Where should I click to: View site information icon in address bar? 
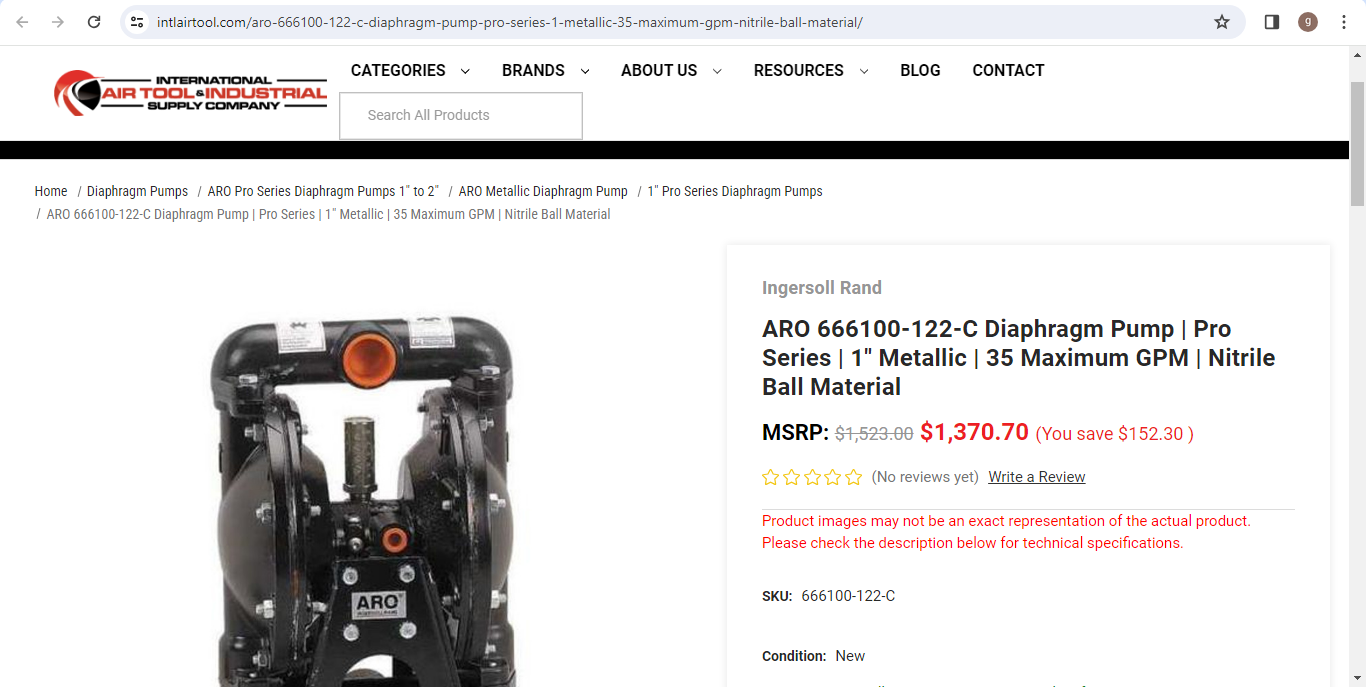tap(138, 22)
